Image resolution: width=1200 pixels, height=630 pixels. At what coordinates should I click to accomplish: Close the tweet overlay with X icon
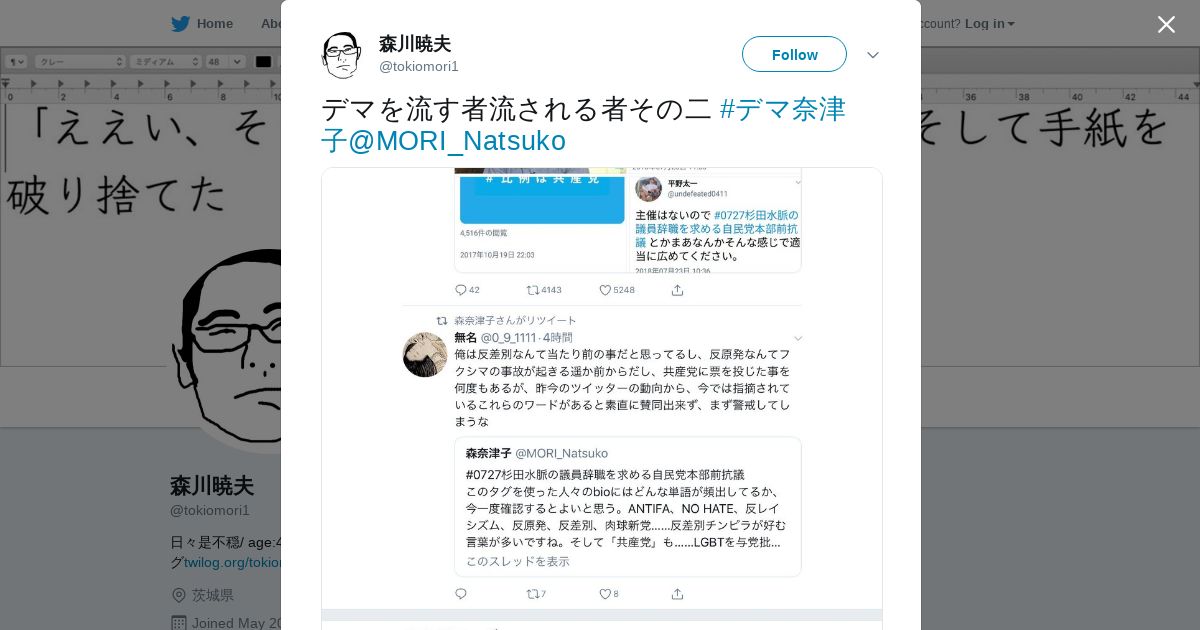[1166, 24]
